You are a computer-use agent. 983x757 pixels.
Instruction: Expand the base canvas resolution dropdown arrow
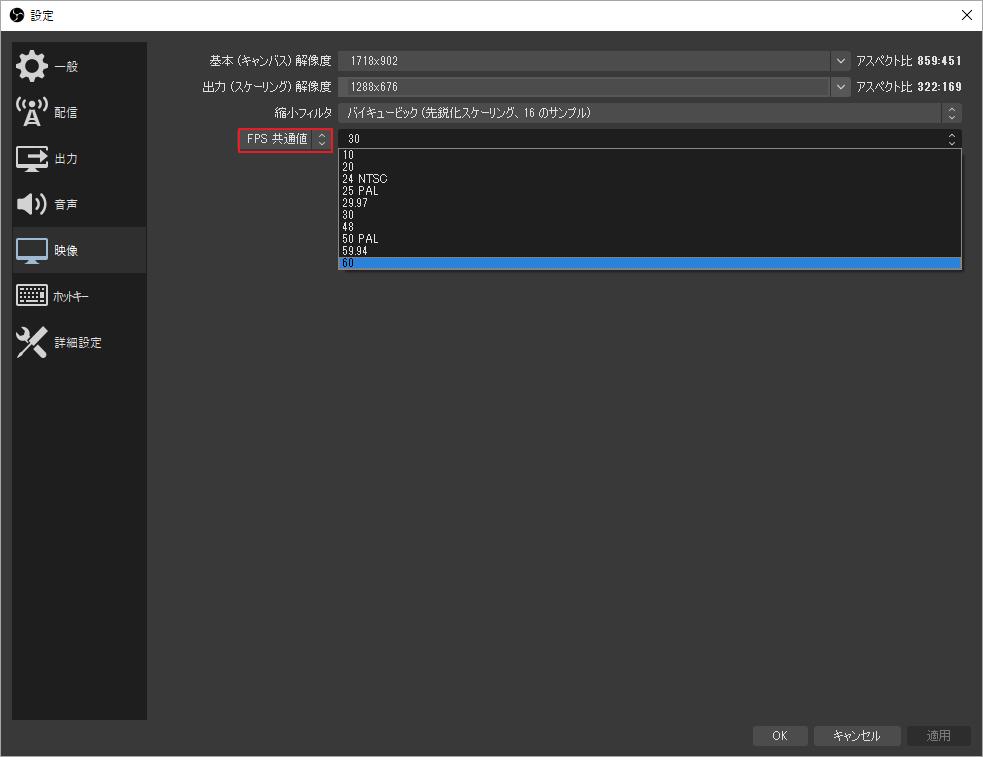(841, 61)
